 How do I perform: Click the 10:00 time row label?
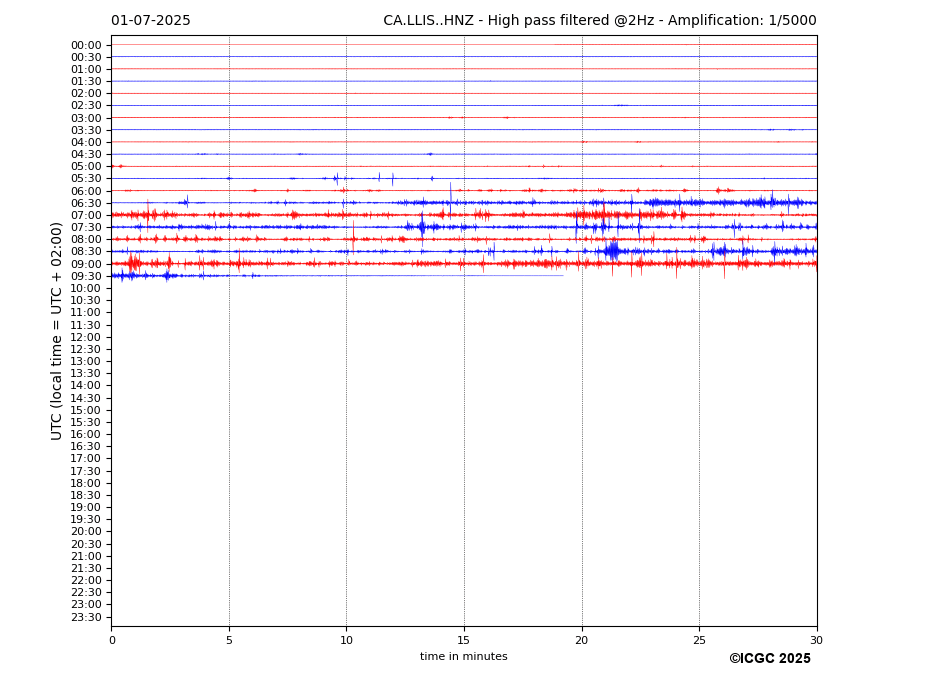(x=86, y=289)
